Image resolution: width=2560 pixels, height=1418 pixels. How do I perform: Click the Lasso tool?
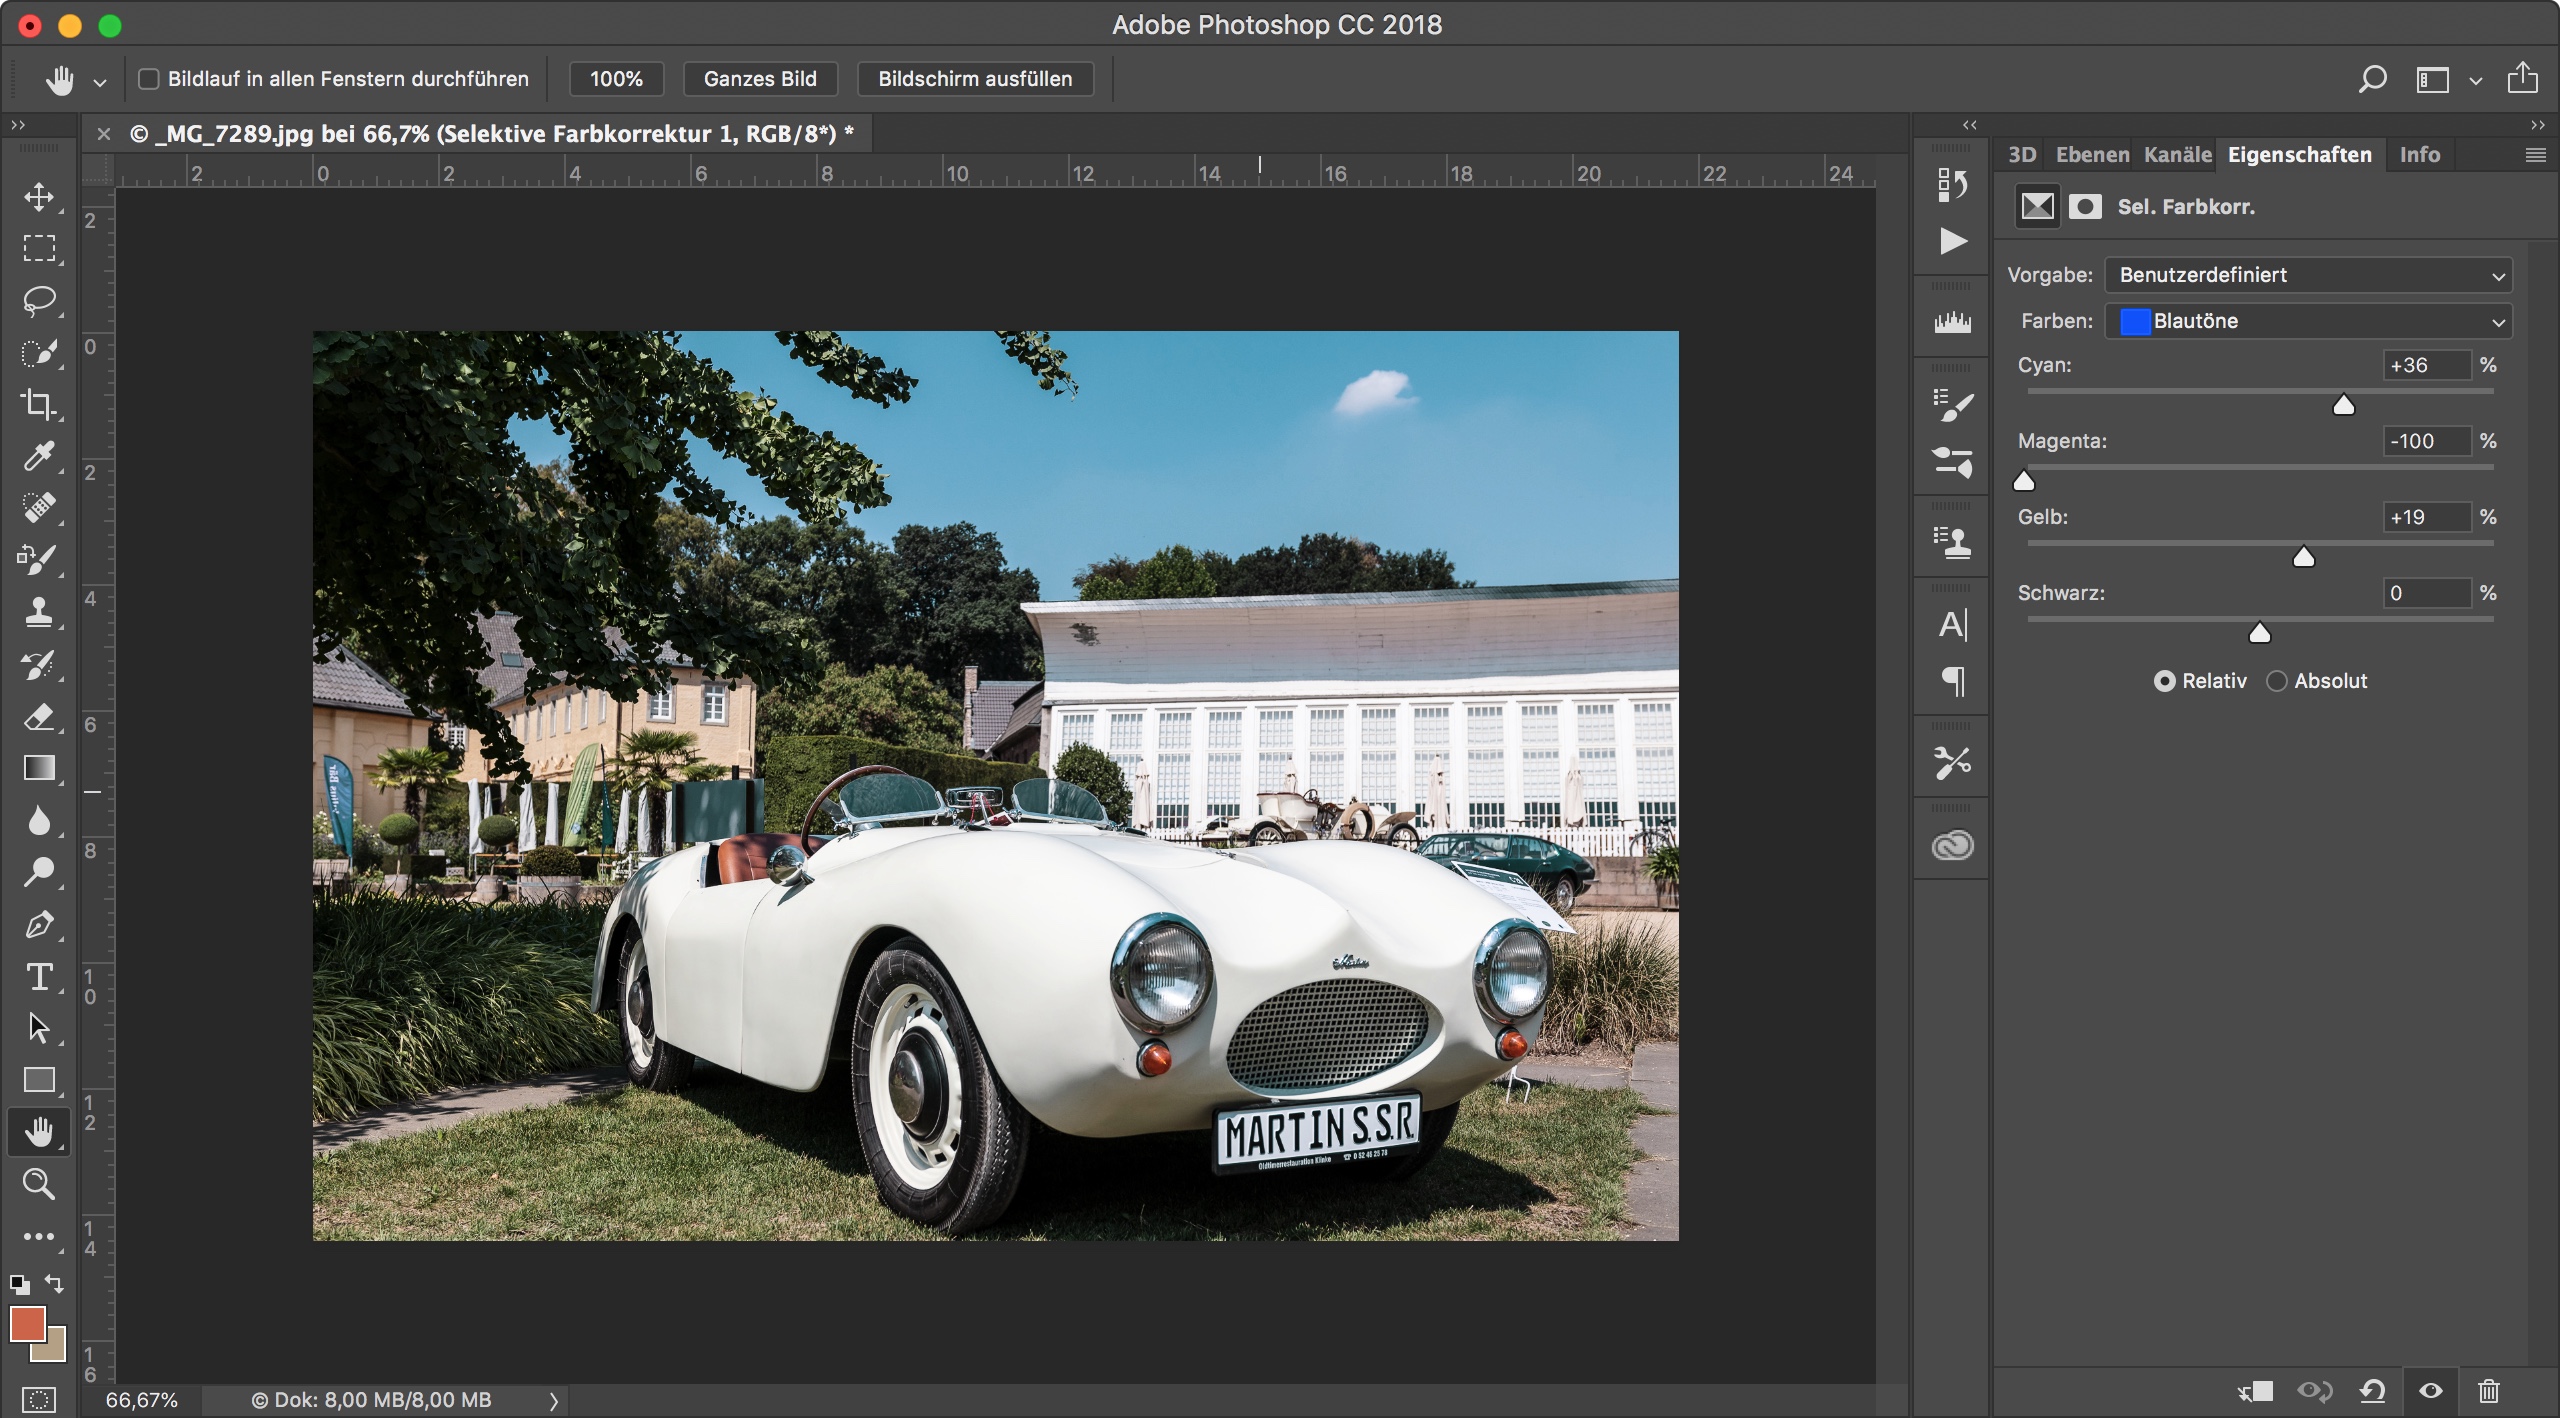click(x=39, y=300)
